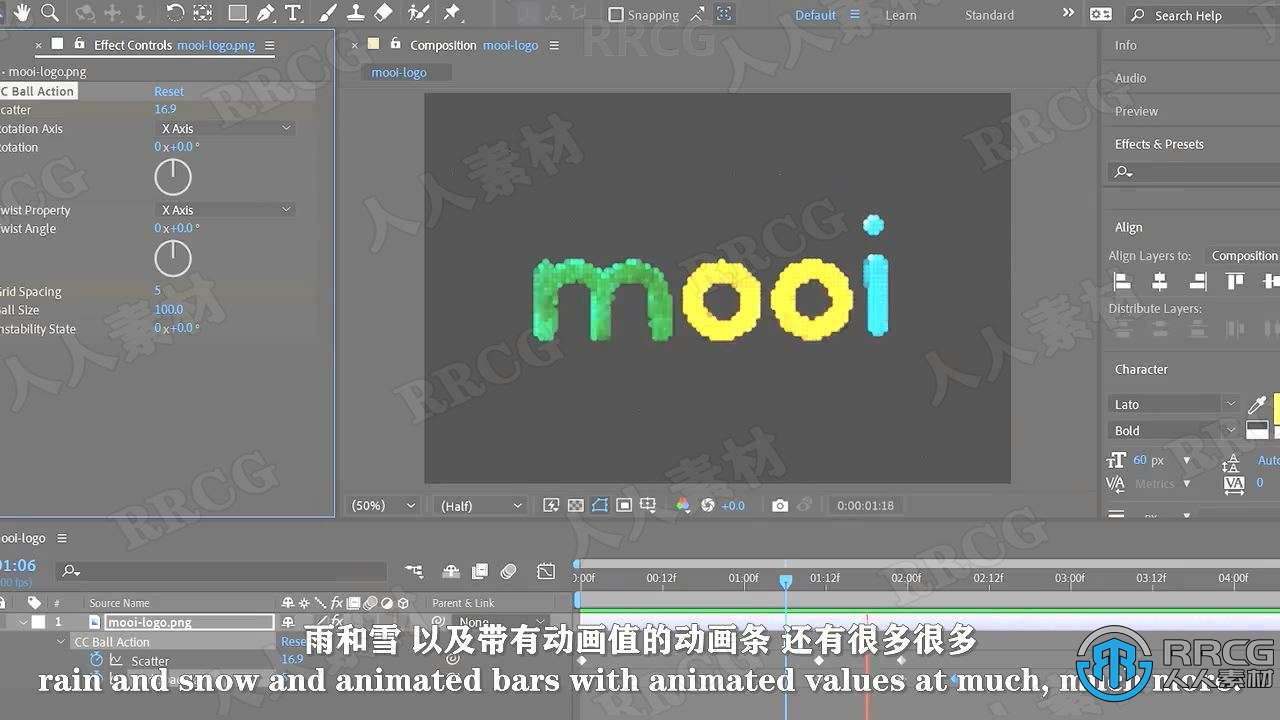Image resolution: width=1280 pixels, height=720 pixels.
Task: Select the Clone Stamp tool
Action: pyautogui.click(x=355, y=13)
